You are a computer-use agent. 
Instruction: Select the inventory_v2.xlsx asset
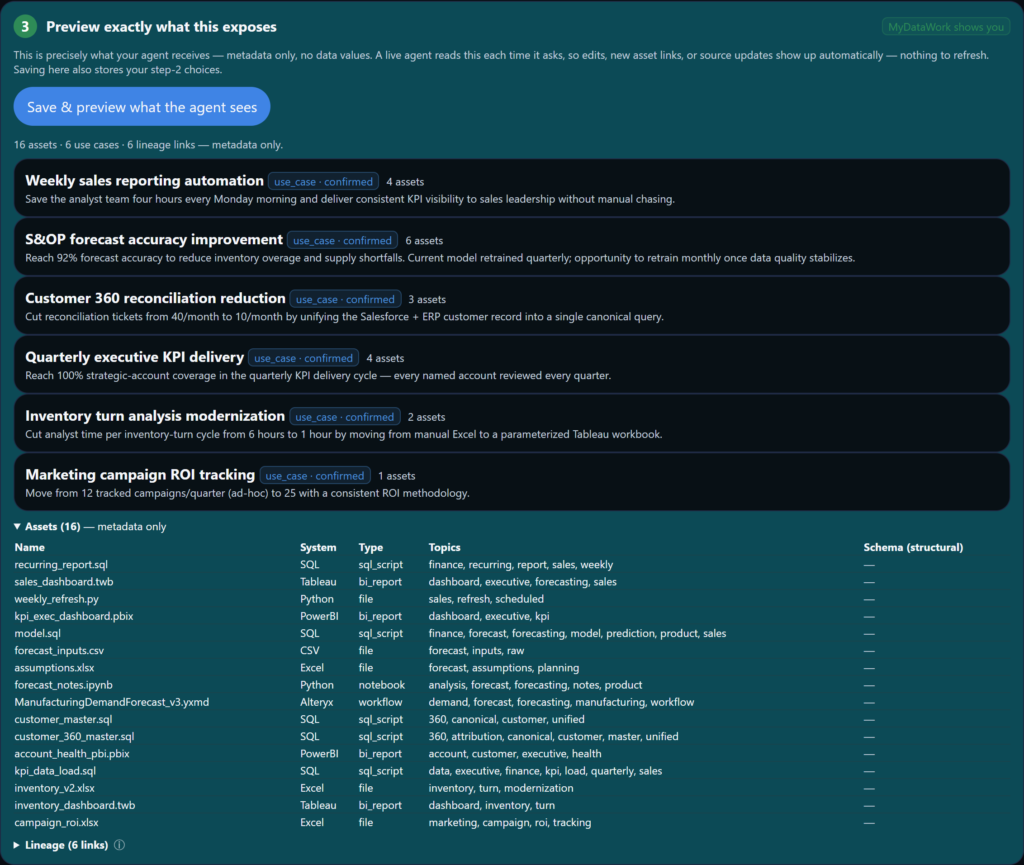click(x=54, y=788)
